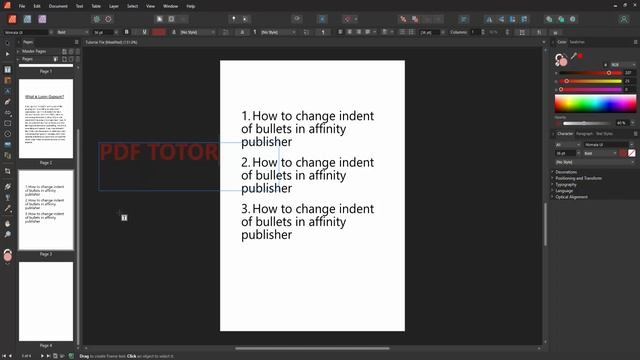Screen dimensions: 640x360
Task: Toggle align right paragraph button
Action: click(x=359, y=32)
